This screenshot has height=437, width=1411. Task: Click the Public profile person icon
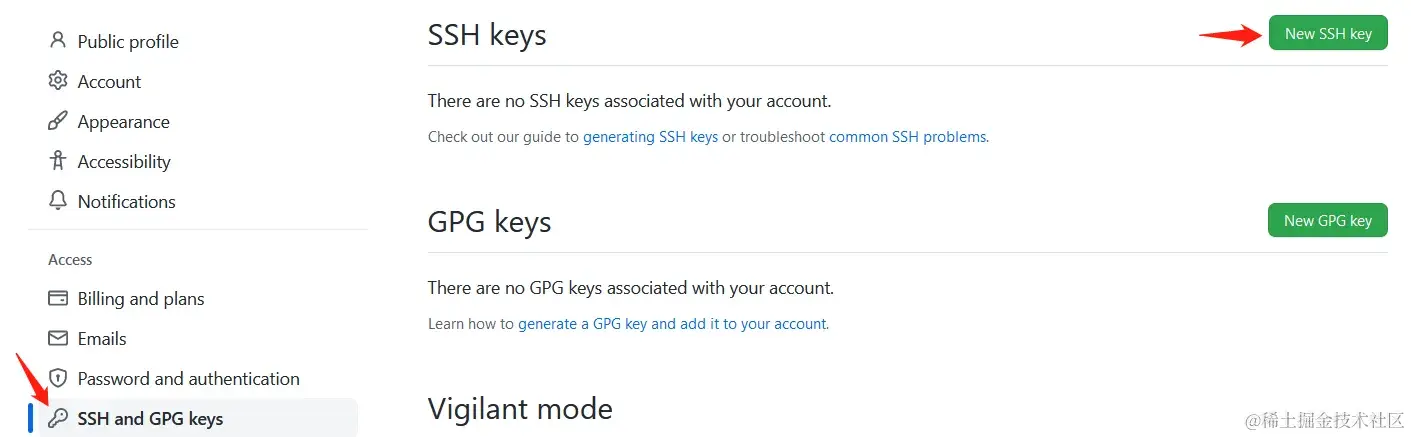coord(58,41)
